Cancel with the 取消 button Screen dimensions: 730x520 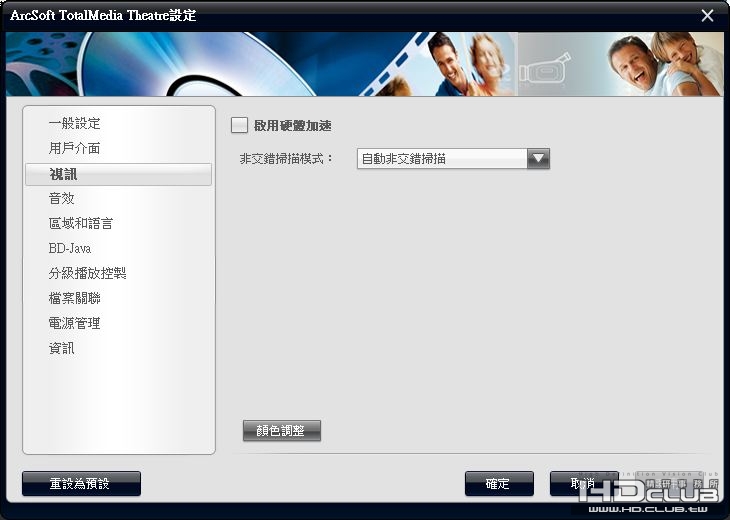(x=584, y=484)
